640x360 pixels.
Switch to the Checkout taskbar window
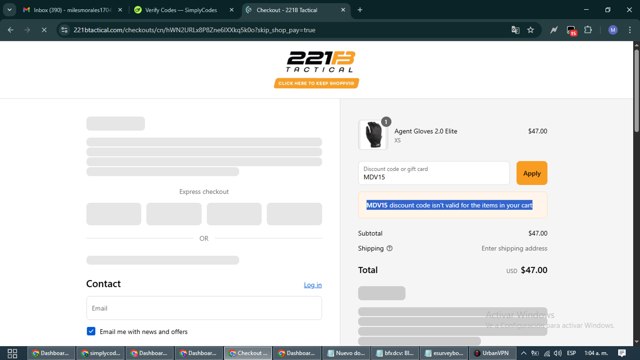(248, 353)
